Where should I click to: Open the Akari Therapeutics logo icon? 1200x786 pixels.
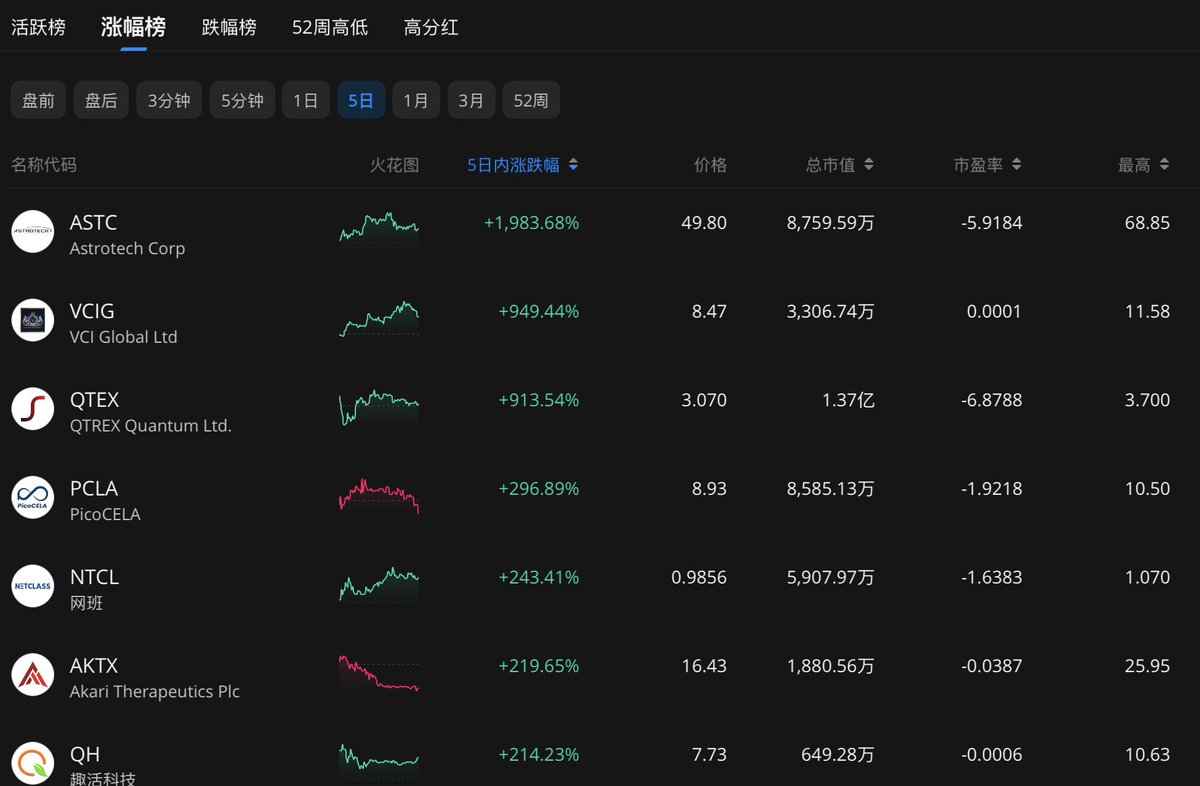(32, 674)
